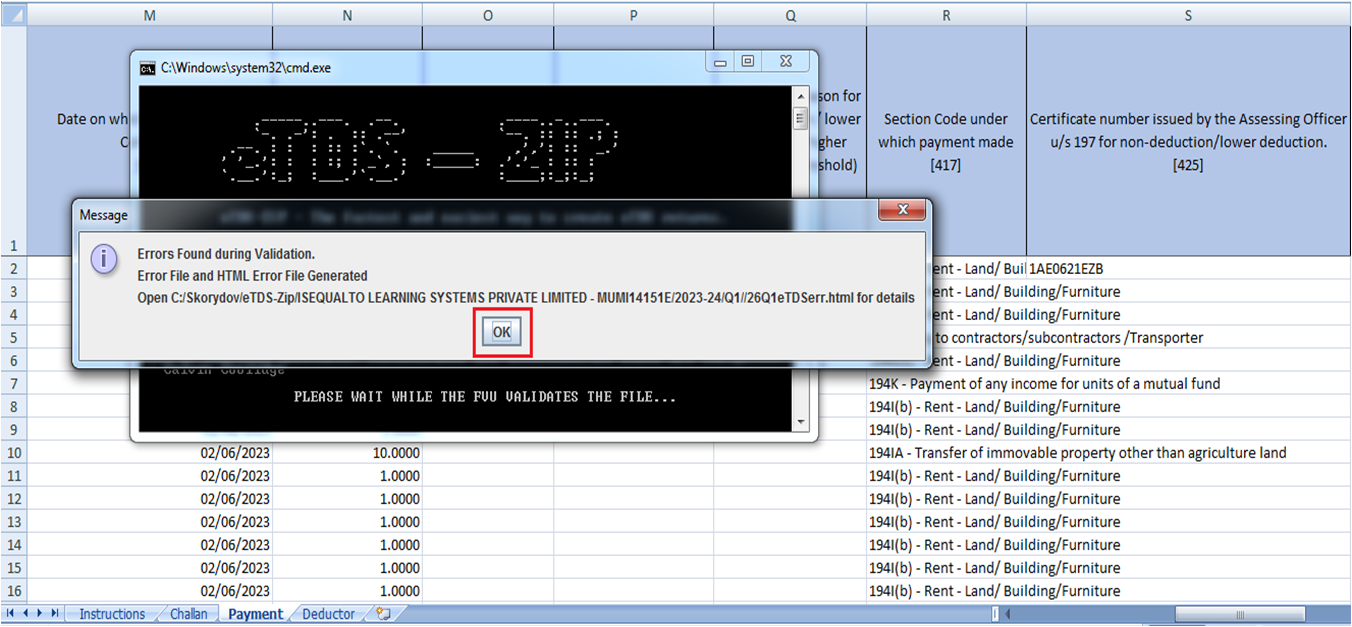Switch to the Instructions sheet tab
This screenshot has height=627, width=1352.
(112, 614)
